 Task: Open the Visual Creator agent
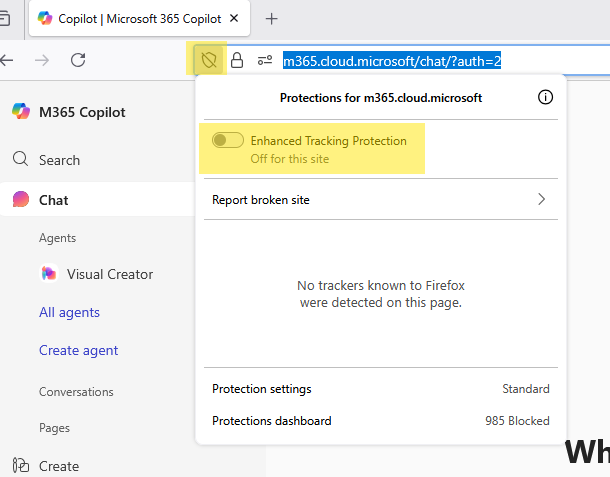point(110,274)
